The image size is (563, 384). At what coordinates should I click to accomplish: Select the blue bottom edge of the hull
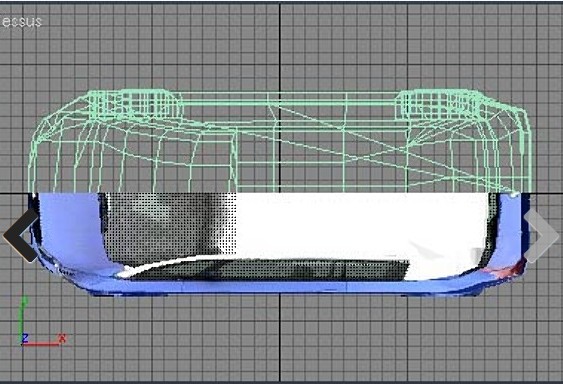click(280, 287)
